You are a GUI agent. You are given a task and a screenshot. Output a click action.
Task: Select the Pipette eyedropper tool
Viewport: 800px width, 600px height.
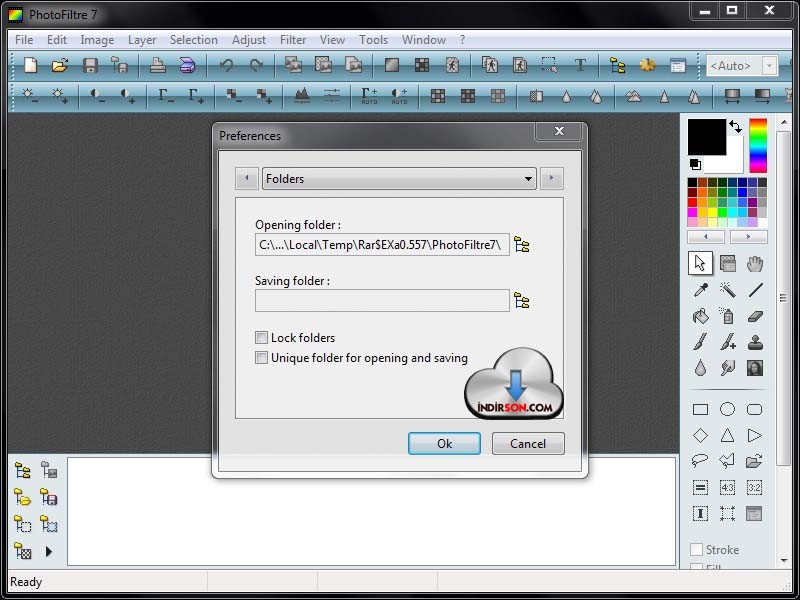tap(701, 290)
